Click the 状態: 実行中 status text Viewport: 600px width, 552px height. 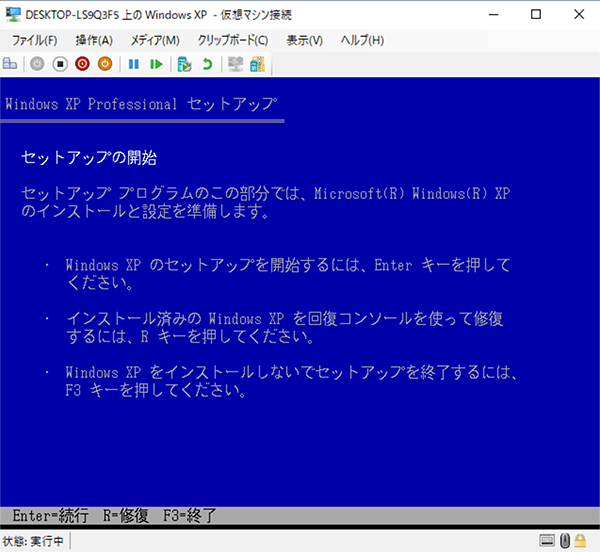pos(33,541)
